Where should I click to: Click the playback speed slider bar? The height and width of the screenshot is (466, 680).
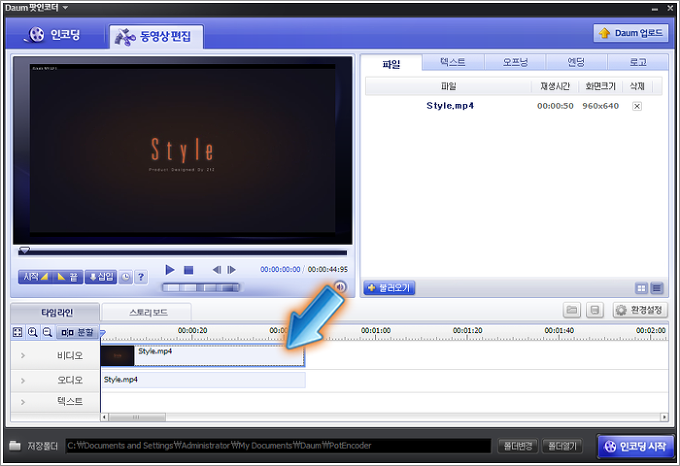click(x=201, y=287)
